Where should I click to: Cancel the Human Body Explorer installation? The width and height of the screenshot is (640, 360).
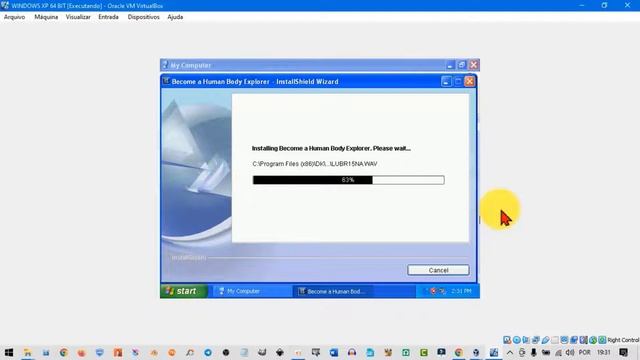(438, 270)
